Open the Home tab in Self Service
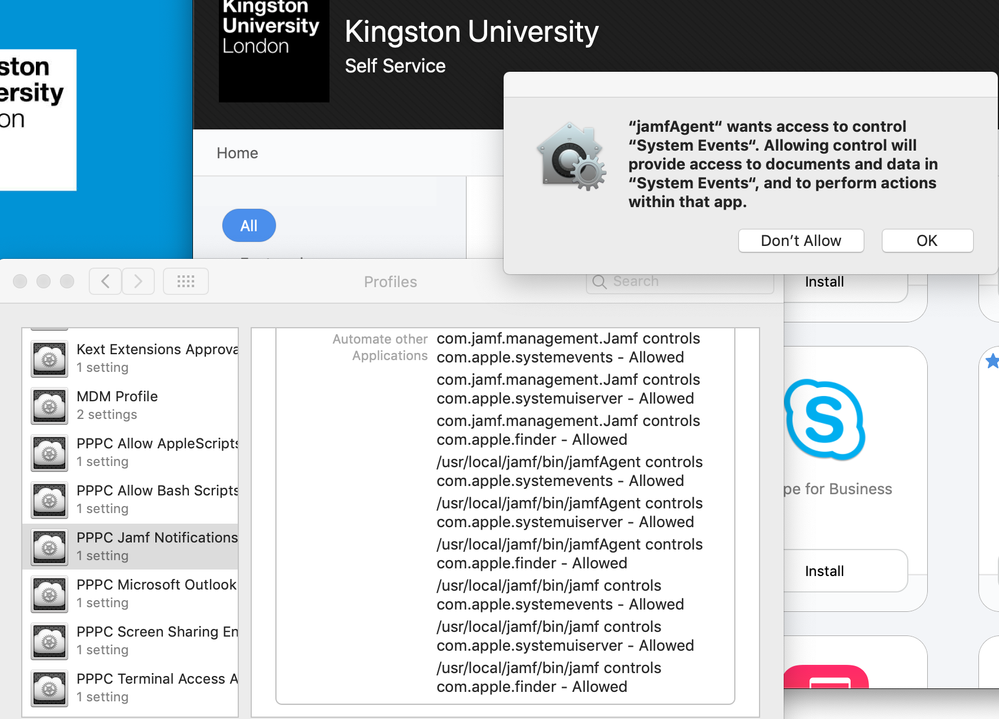The height and width of the screenshot is (719, 999). tap(237, 153)
